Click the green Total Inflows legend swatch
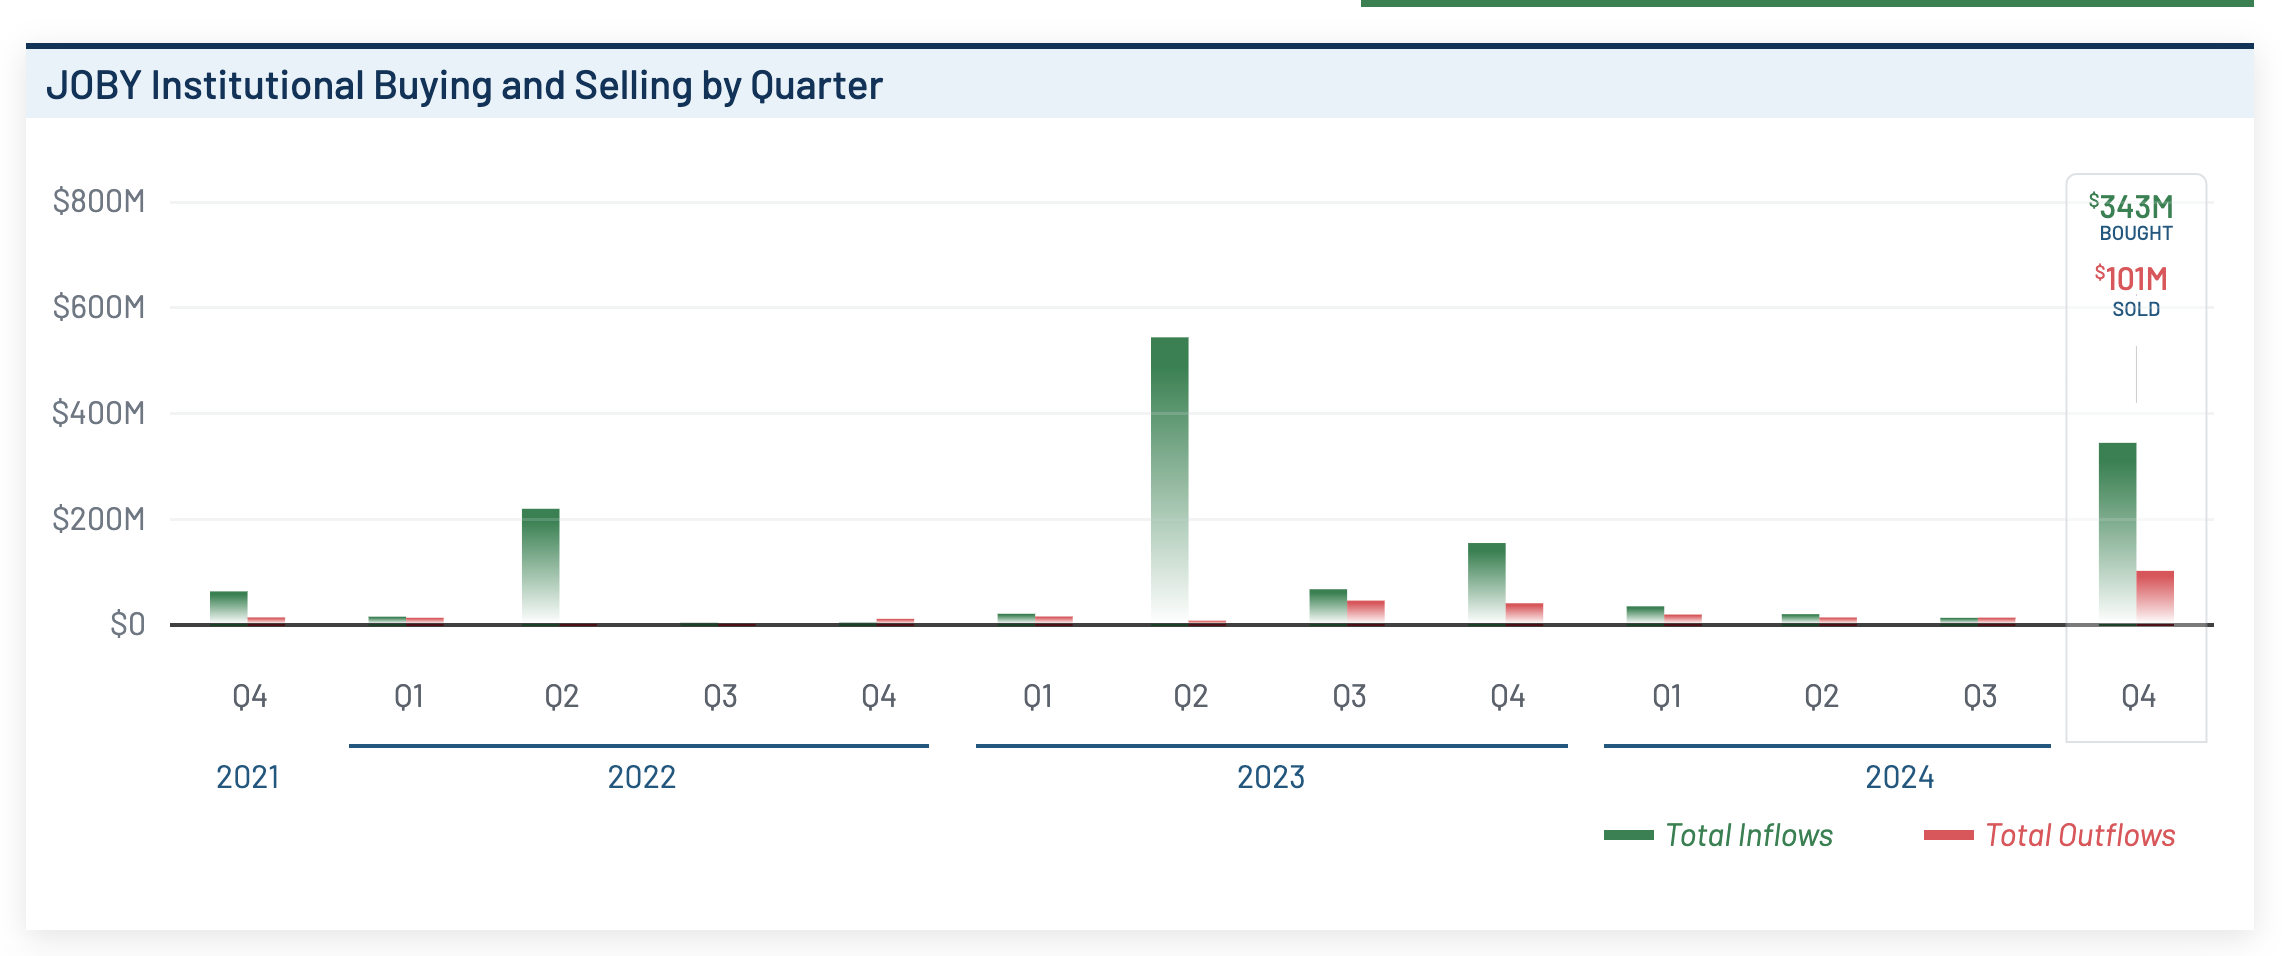Viewport: 2282px width, 956px height. click(x=1629, y=835)
